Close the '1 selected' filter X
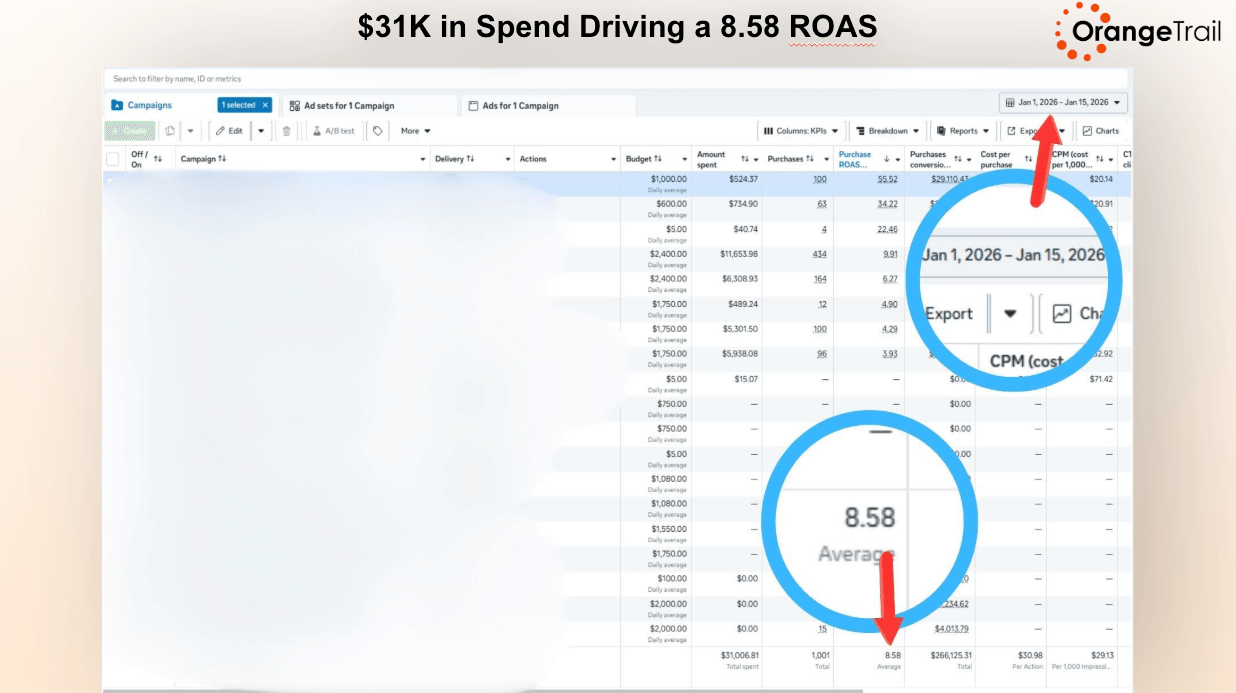 click(265, 105)
